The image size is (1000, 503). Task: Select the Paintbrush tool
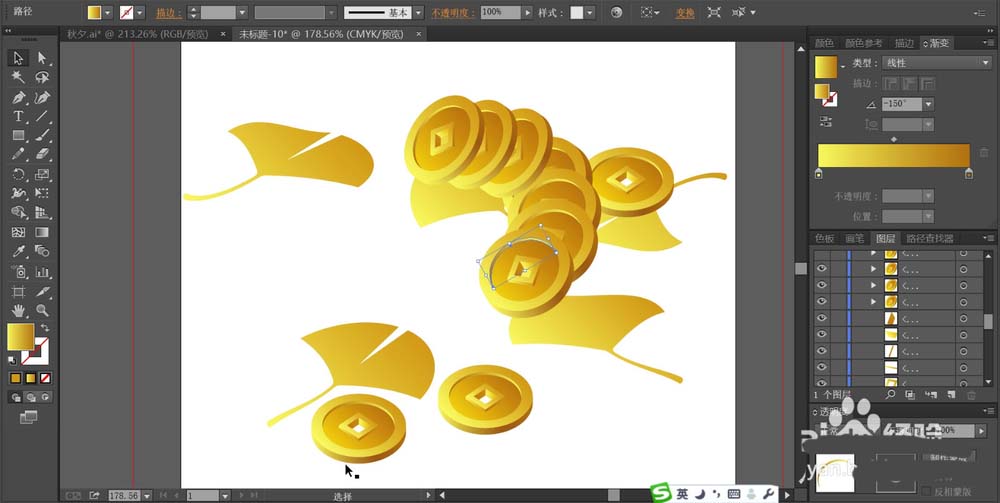coord(42,135)
